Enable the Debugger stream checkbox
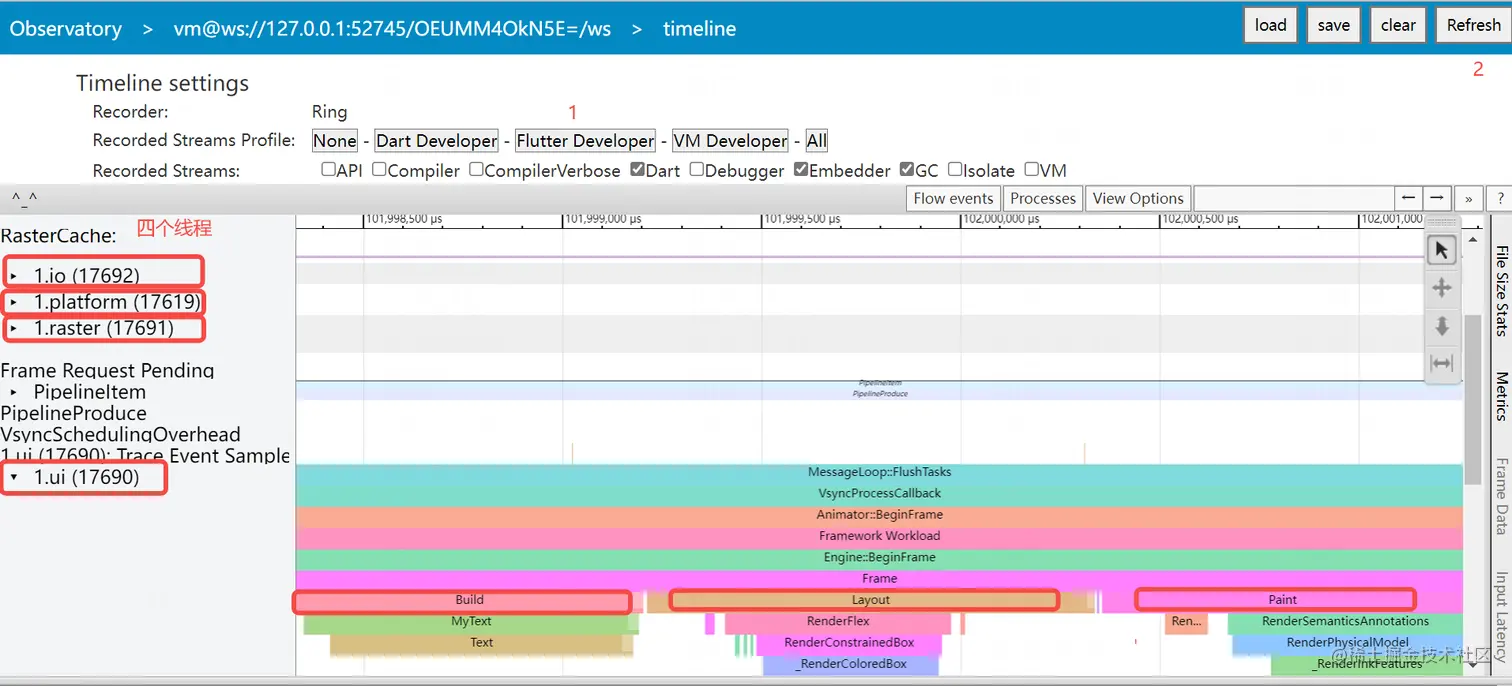1512x686 pixels. 697,170
